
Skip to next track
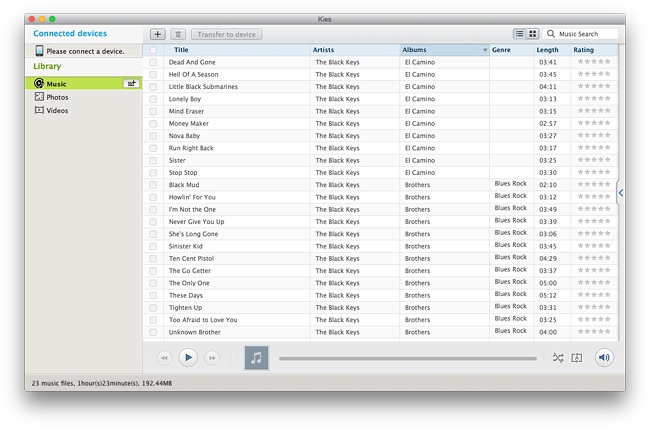(x=212, y=357)
